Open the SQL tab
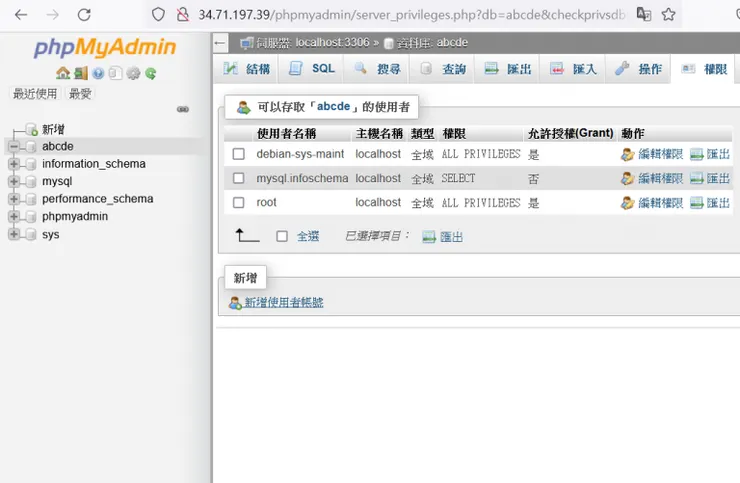The width and height of the screenshot is (740, 483). (311, 69)
